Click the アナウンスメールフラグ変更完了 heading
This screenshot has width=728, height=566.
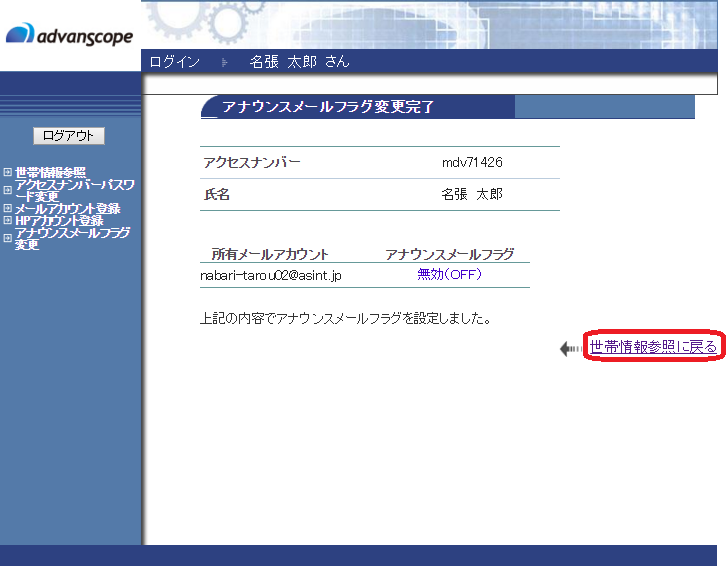328,107
